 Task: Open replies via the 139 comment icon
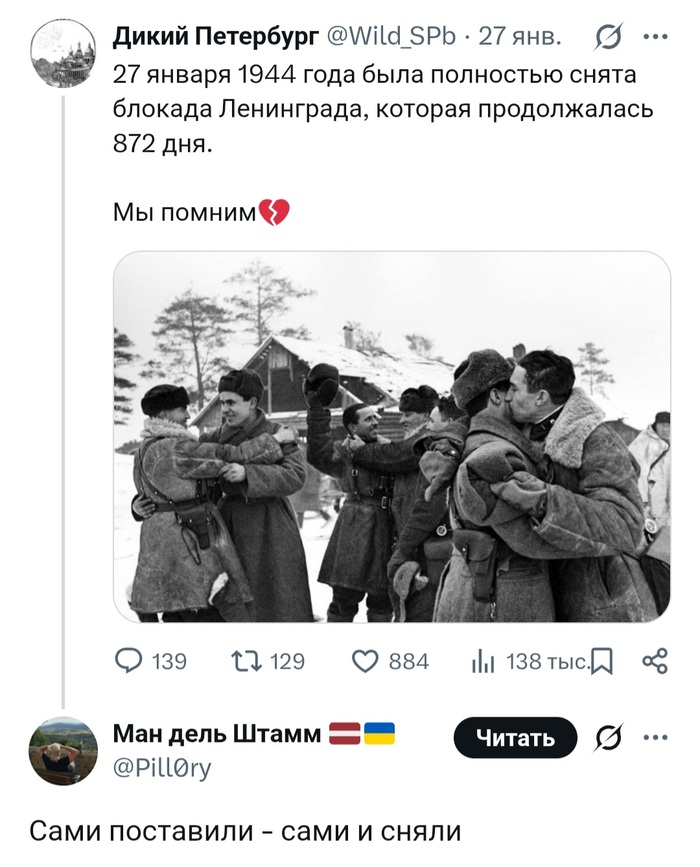coord(130,661)
